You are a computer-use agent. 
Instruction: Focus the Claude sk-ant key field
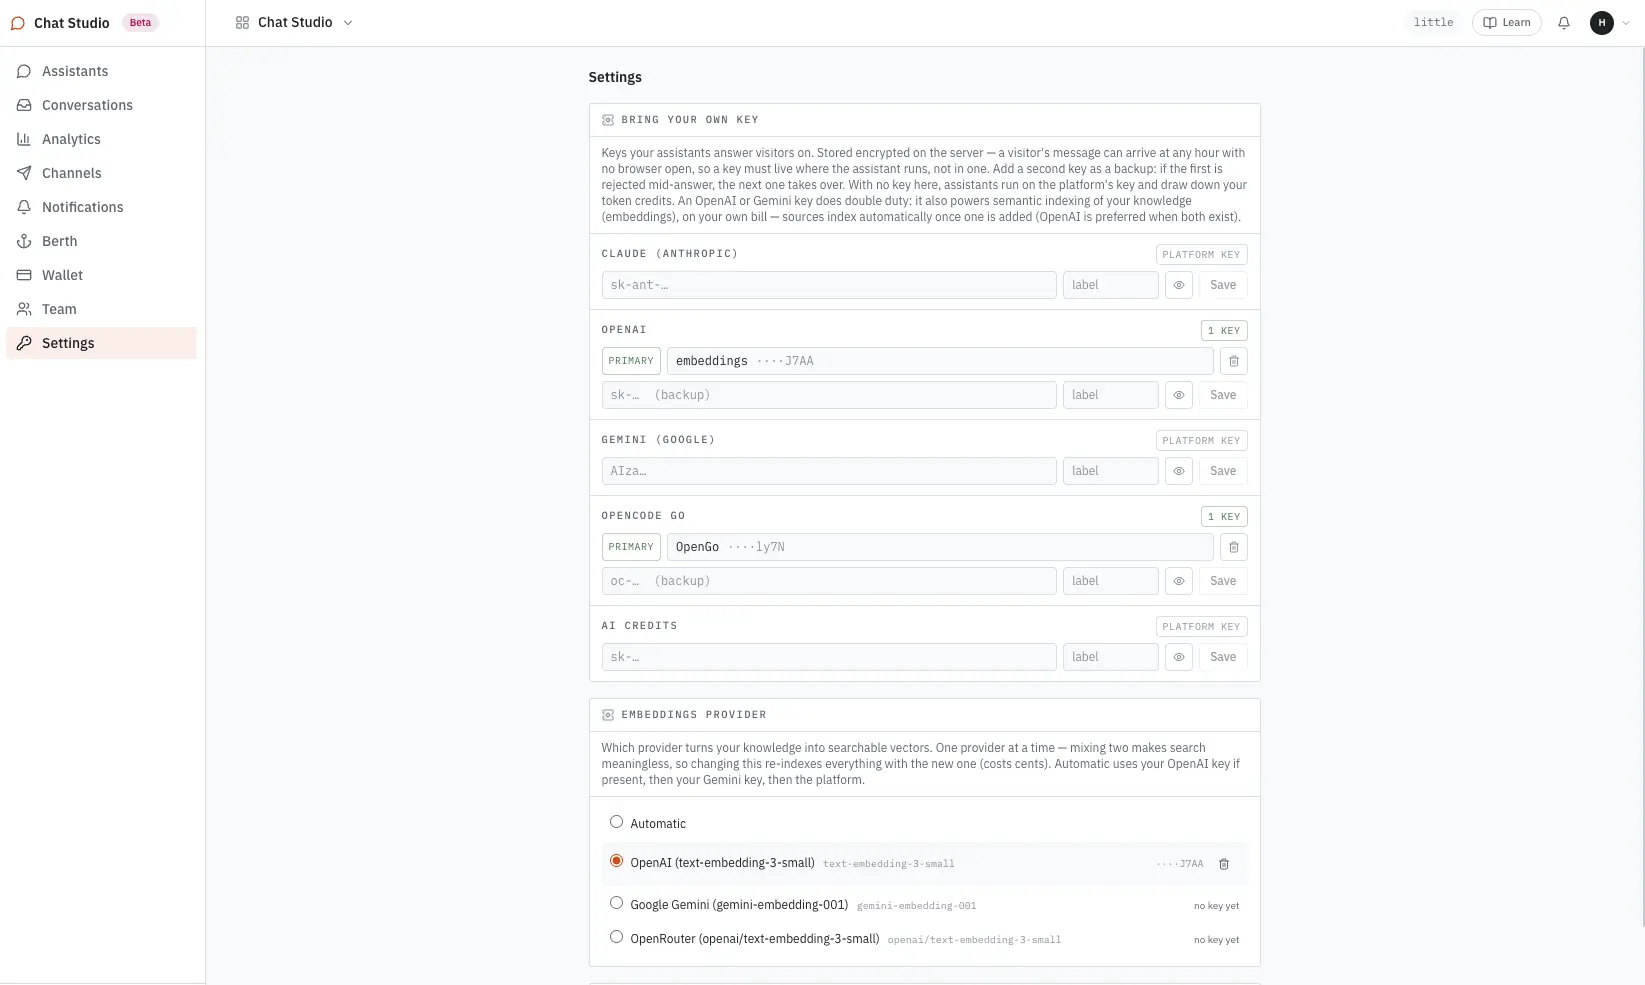[x=829, y=285]
